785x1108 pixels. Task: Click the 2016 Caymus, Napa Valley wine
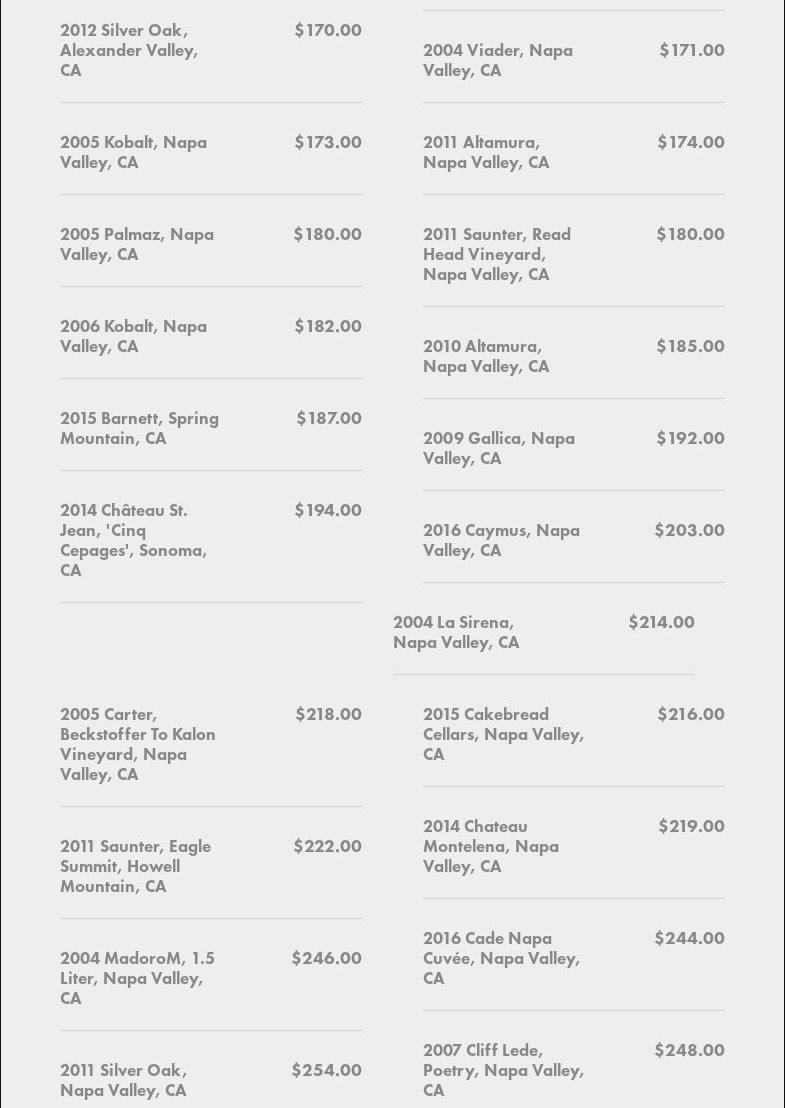coord(501,540)
